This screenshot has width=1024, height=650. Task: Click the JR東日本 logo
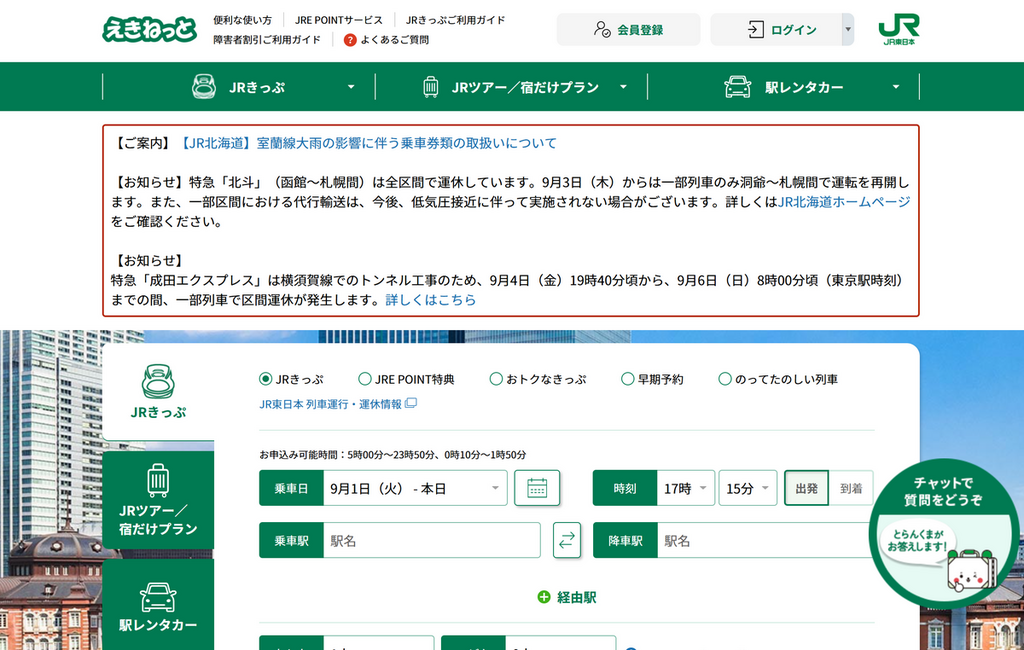[899, 29]
